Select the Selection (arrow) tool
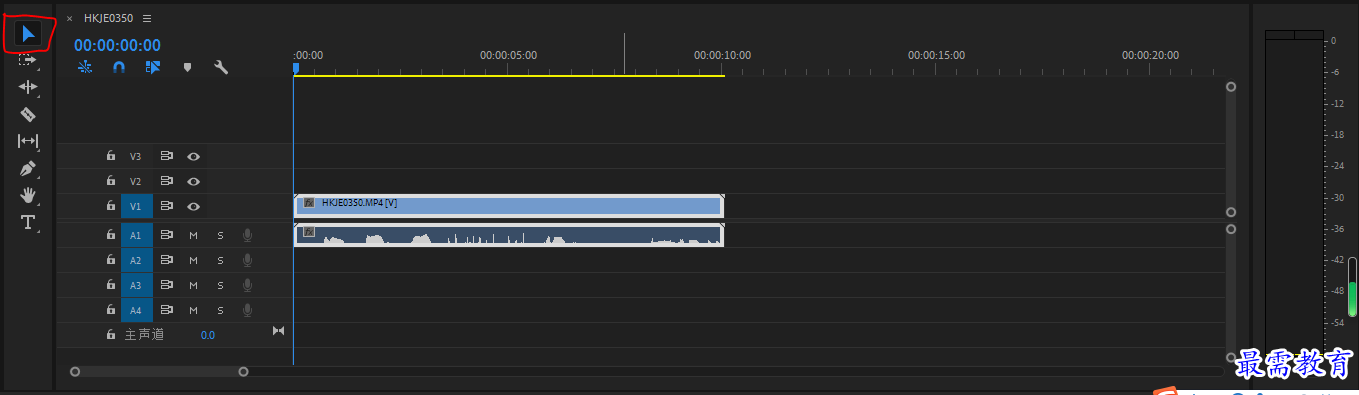This screenshot has height=395, width=1359. click(28, 34)
